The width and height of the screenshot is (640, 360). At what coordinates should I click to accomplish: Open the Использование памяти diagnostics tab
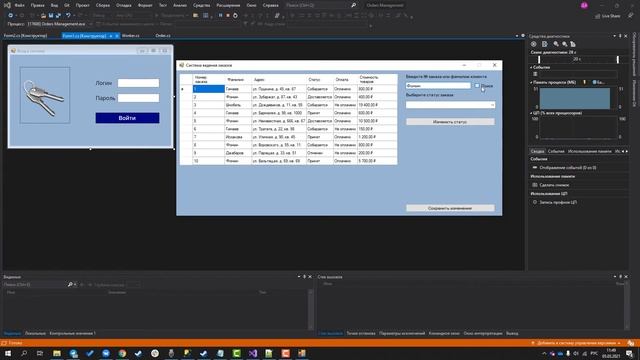(x=589, y=151)
